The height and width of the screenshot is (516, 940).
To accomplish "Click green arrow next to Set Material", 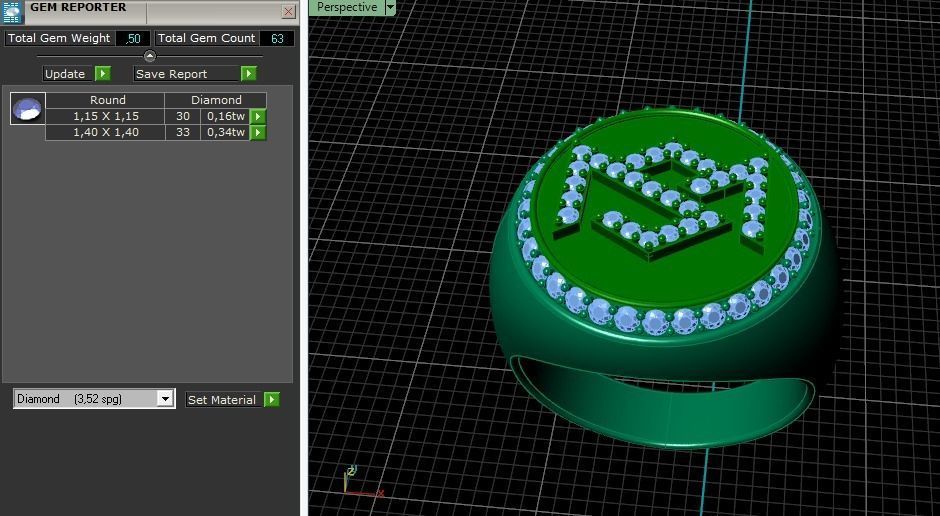I will click(x=272, y=400).
